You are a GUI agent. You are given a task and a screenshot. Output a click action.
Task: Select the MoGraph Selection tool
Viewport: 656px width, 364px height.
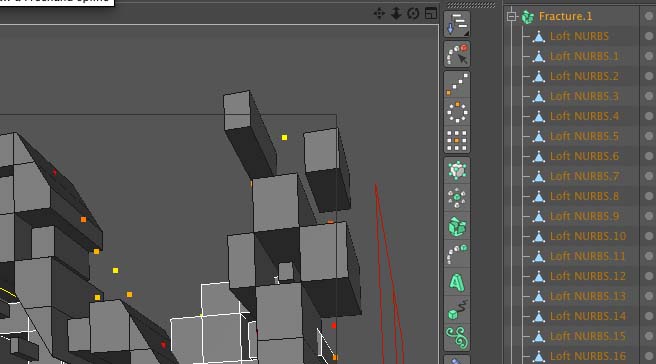(x=457, y=54)
